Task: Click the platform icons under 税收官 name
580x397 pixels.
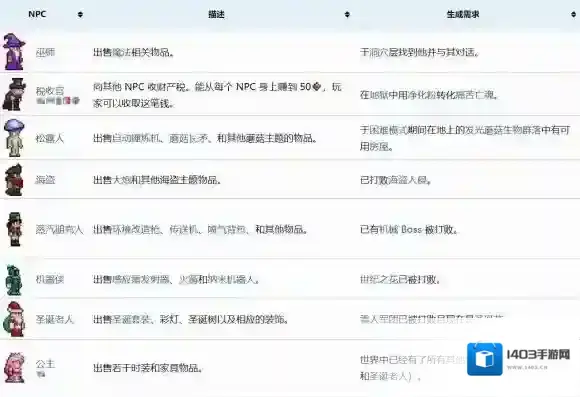Action: [58, 101]
